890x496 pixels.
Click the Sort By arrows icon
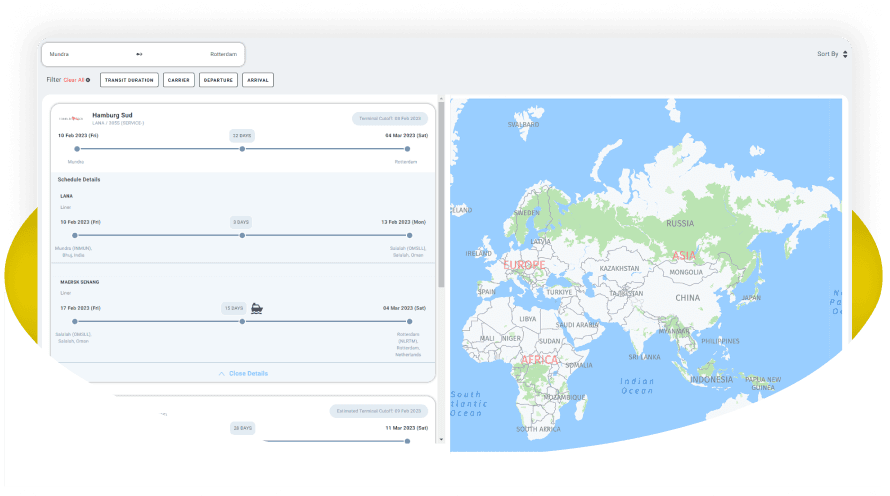[845, 54]
